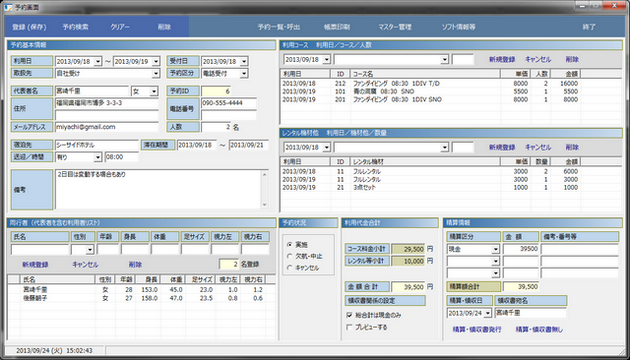Open the 受付日 date dropdown
630x360 pixels.
(x=243, y=61)
